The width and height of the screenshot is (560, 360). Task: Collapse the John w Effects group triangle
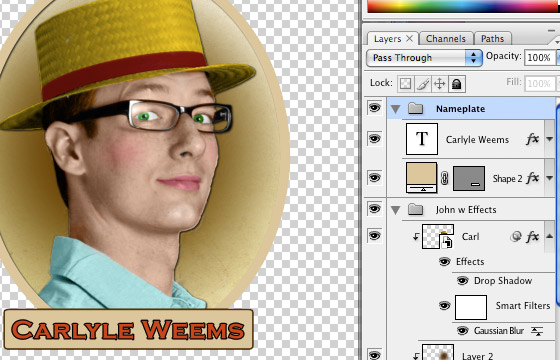click(x=395, y=210)
